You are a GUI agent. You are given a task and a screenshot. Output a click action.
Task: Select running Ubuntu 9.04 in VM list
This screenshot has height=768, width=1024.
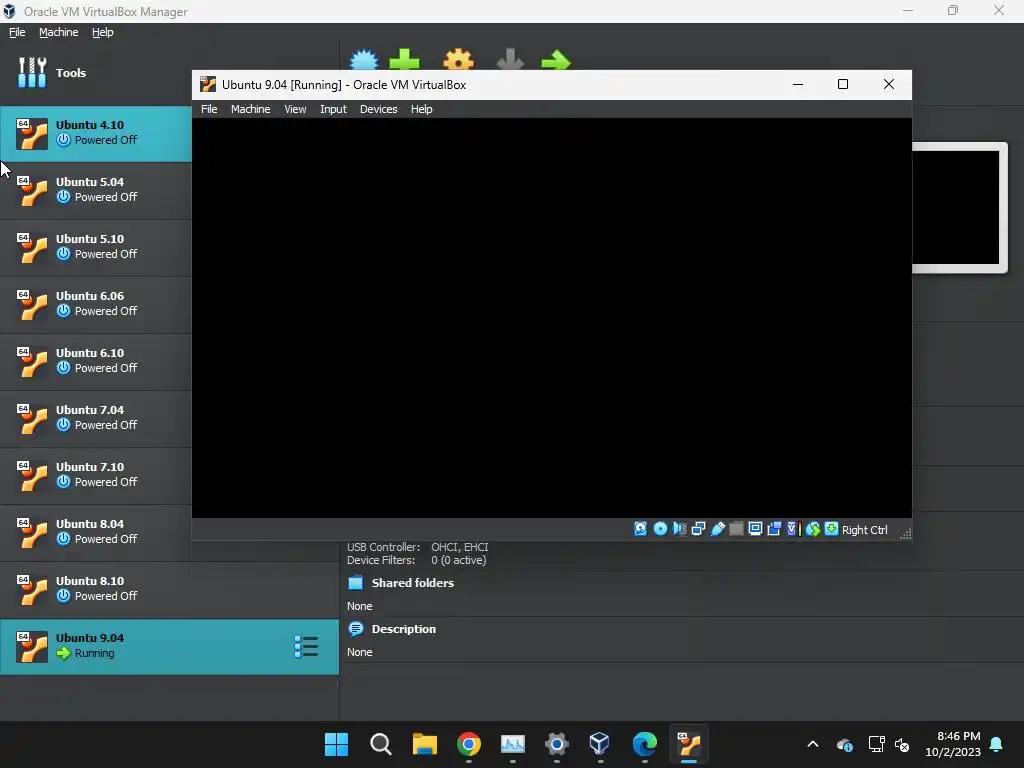pos(169,647)
